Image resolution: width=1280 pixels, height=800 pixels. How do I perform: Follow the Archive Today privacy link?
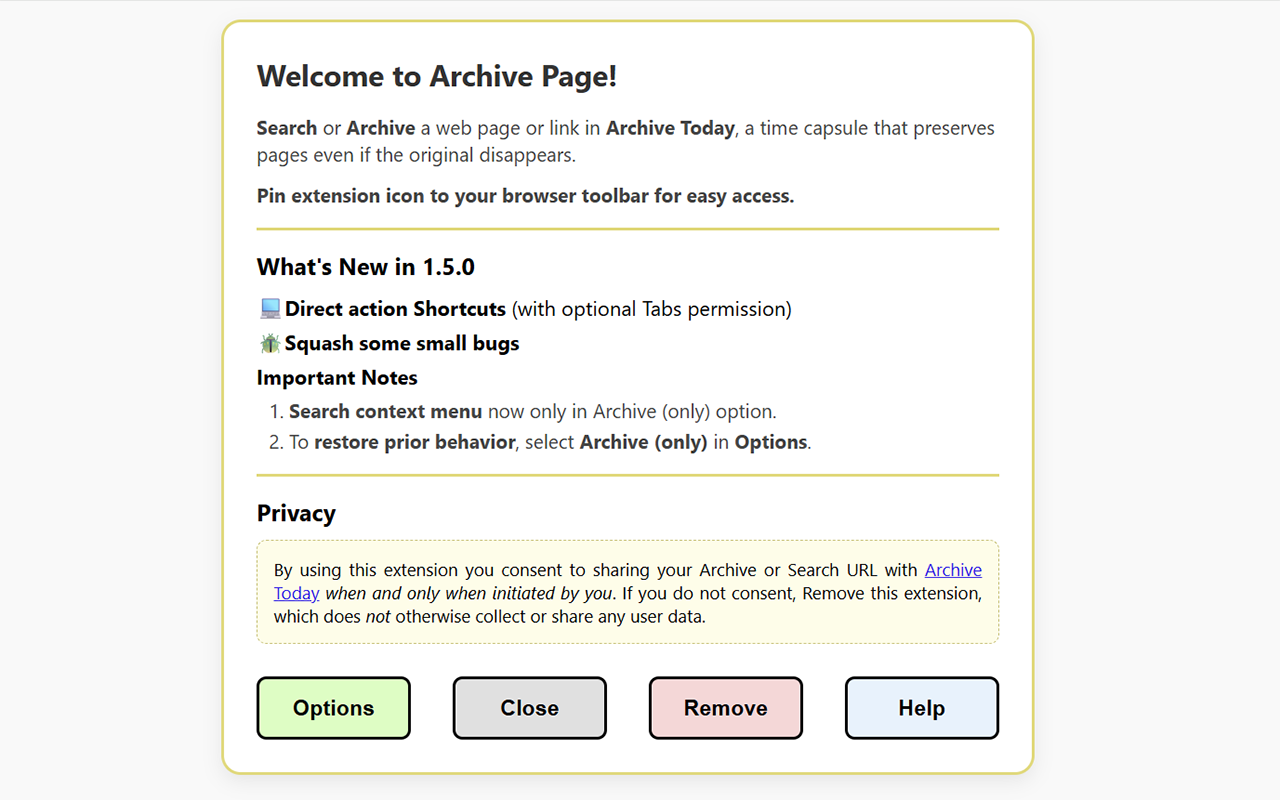953,570
